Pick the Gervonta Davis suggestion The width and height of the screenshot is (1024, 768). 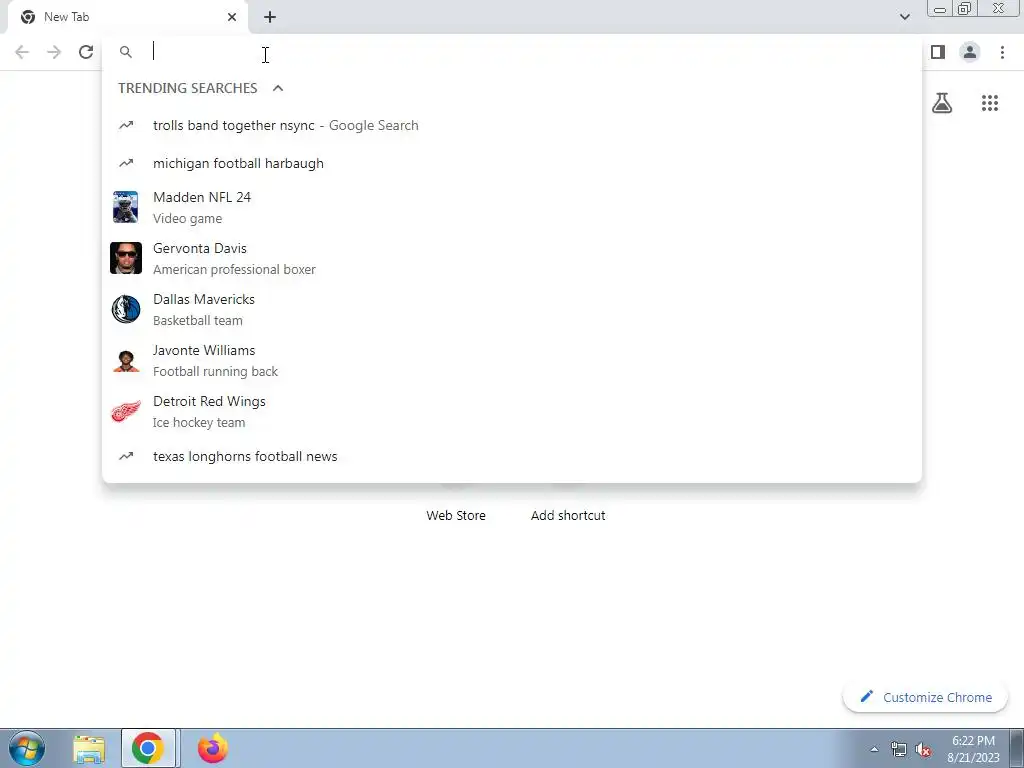[511, 258]
